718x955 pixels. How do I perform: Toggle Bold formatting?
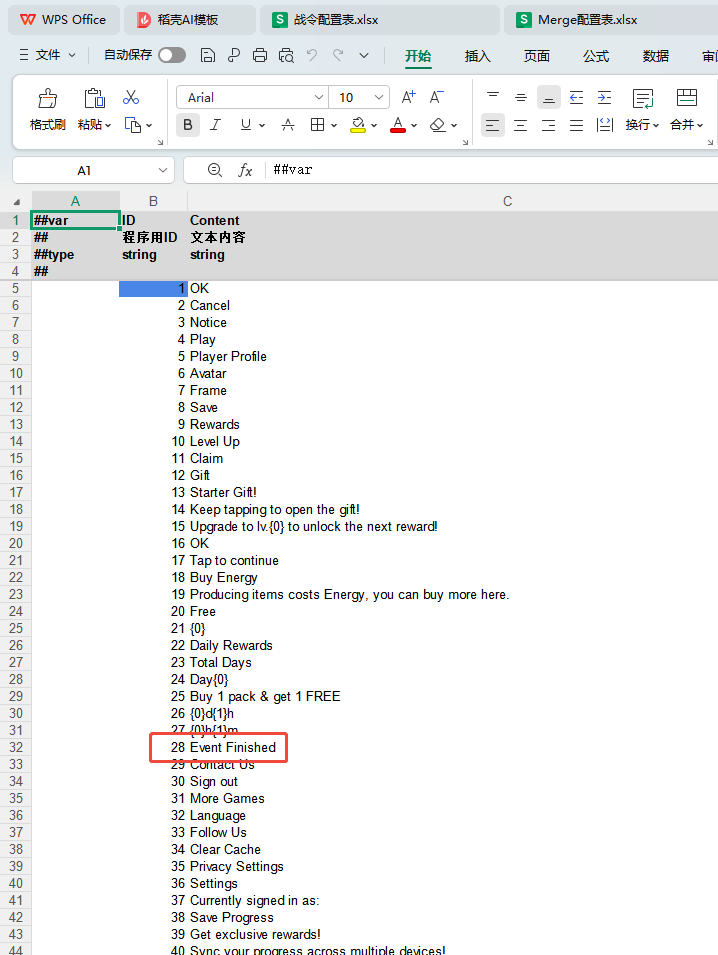click(188, 125)
